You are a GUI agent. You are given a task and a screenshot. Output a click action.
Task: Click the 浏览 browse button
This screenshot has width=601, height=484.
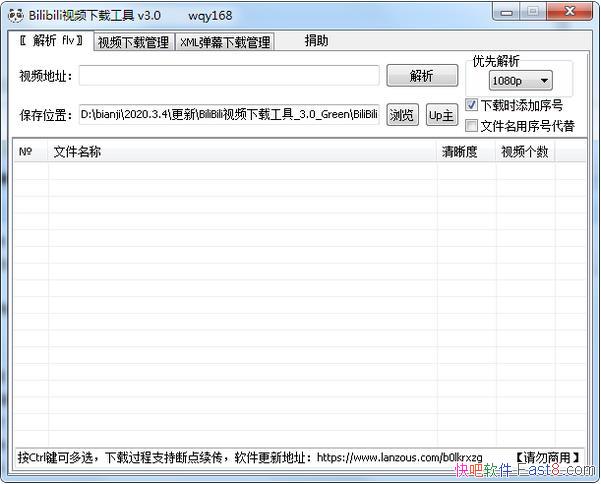(x=402, y=115)
